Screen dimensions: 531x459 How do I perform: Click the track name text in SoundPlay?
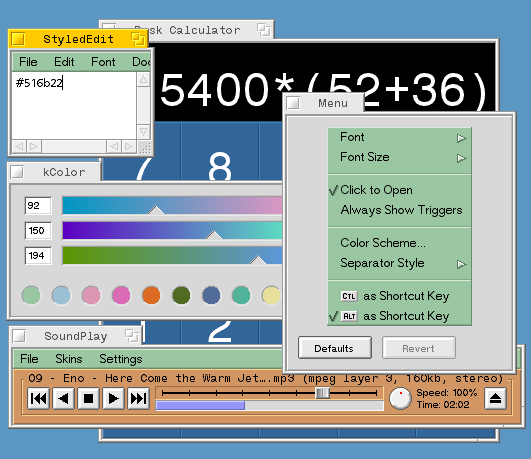coord(266,378)
